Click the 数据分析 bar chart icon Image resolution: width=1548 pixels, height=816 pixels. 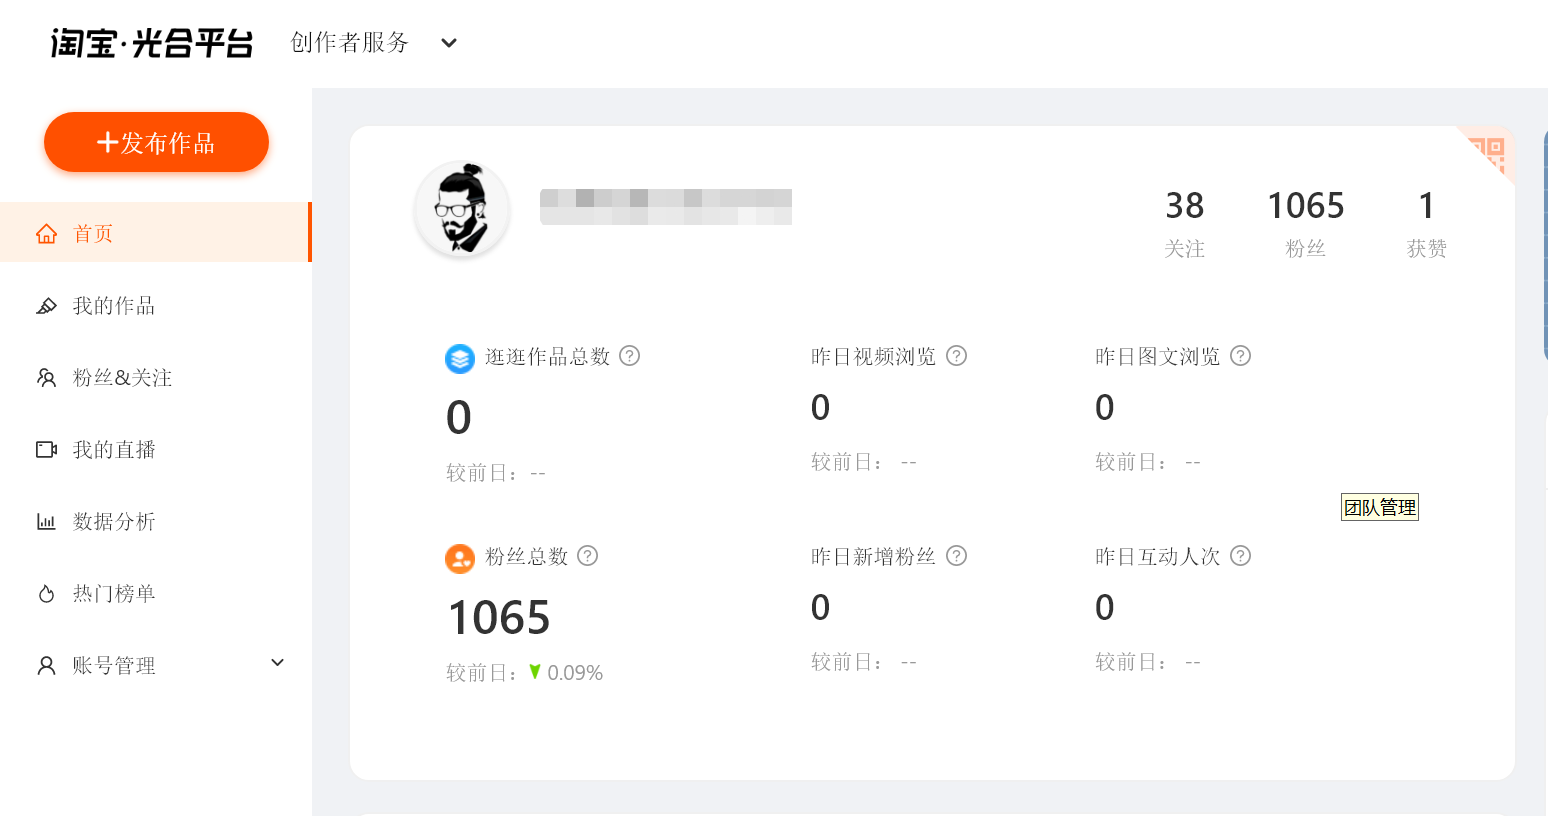(x=46, y=521)
